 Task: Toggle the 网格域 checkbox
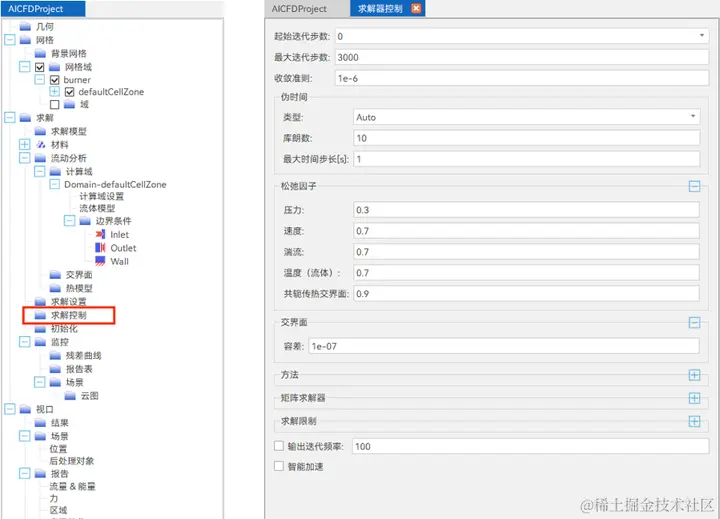(x=39, y=67)
